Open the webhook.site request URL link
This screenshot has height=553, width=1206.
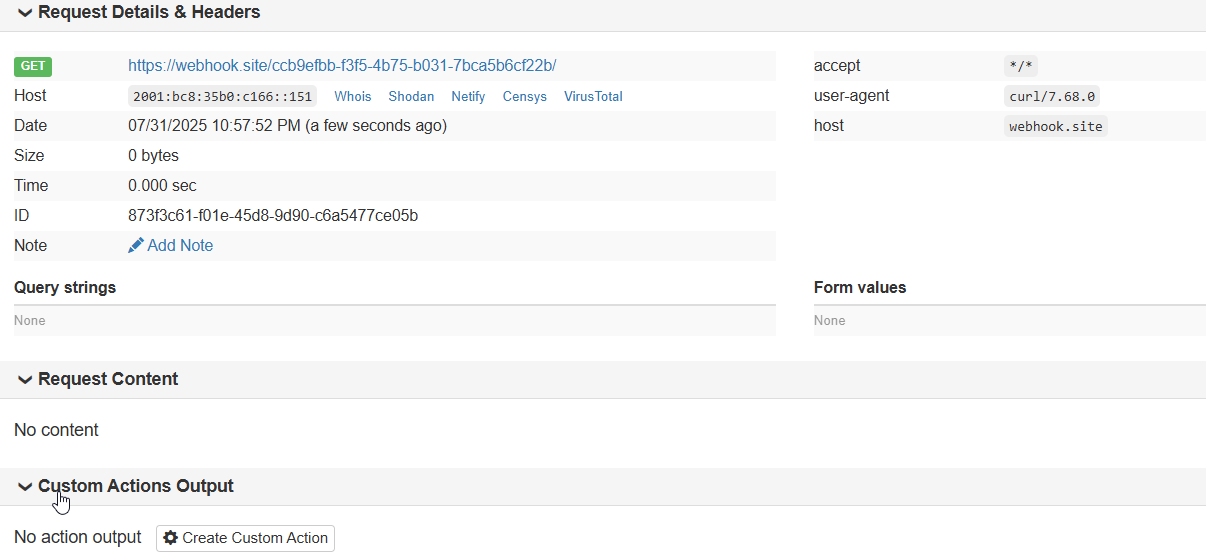point(342,66)
